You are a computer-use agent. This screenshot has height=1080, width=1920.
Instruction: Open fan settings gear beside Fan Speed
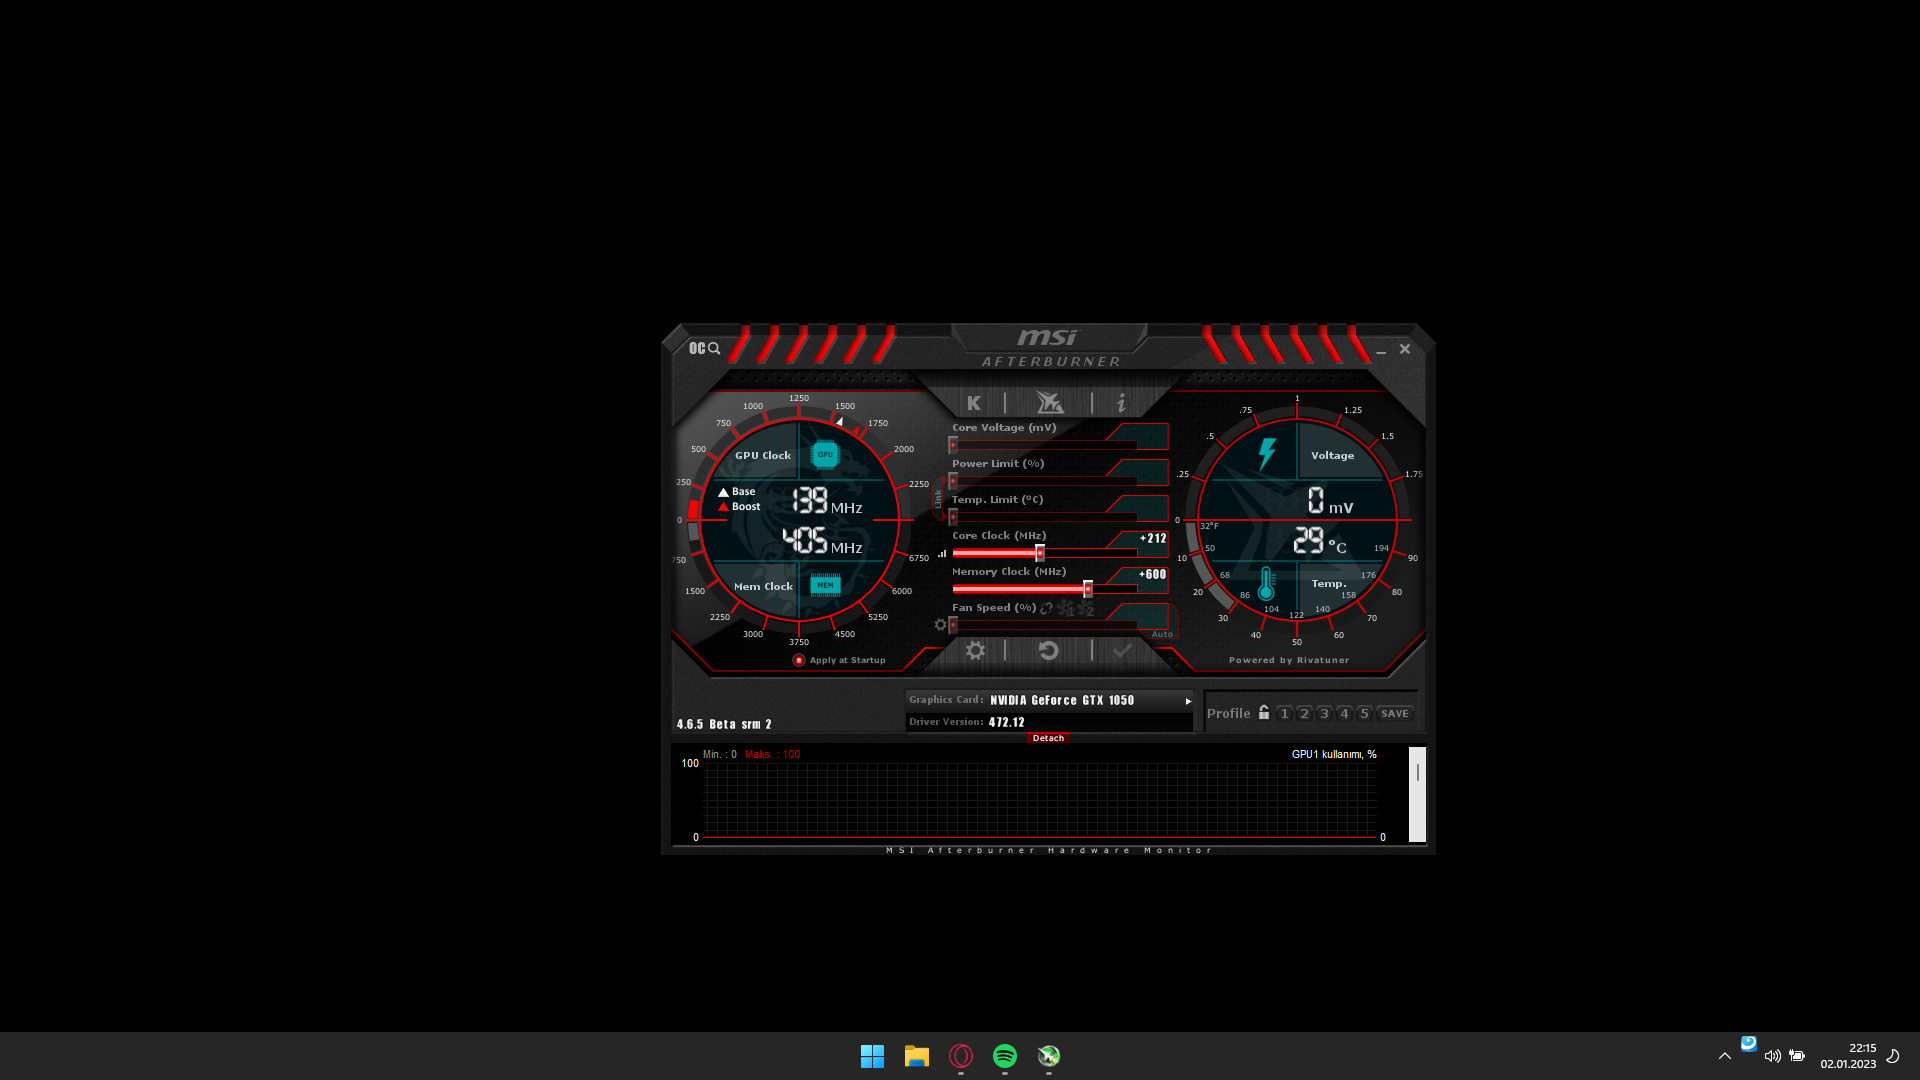[940, 625]
